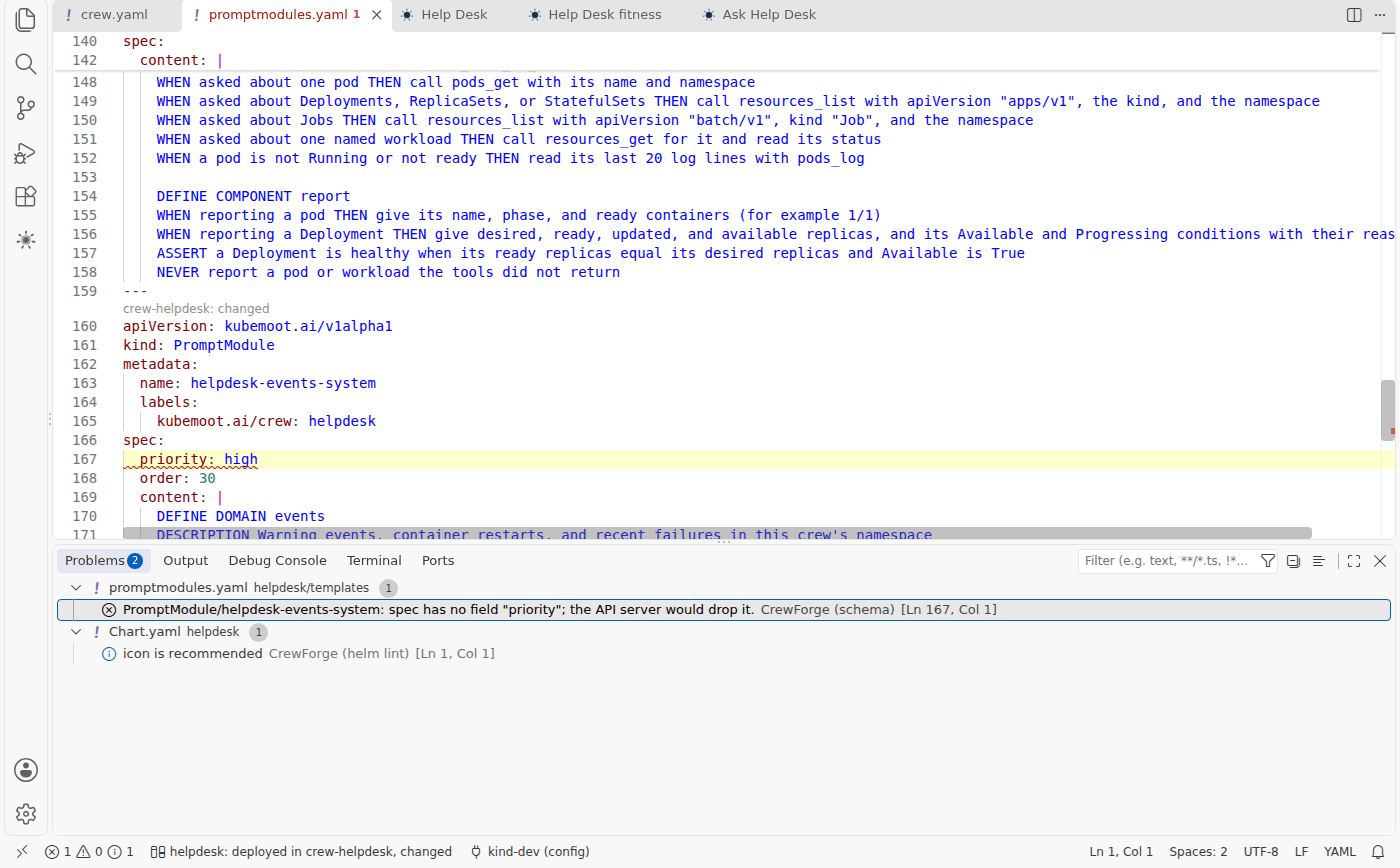View problems as table

(x=1319, y=561)
